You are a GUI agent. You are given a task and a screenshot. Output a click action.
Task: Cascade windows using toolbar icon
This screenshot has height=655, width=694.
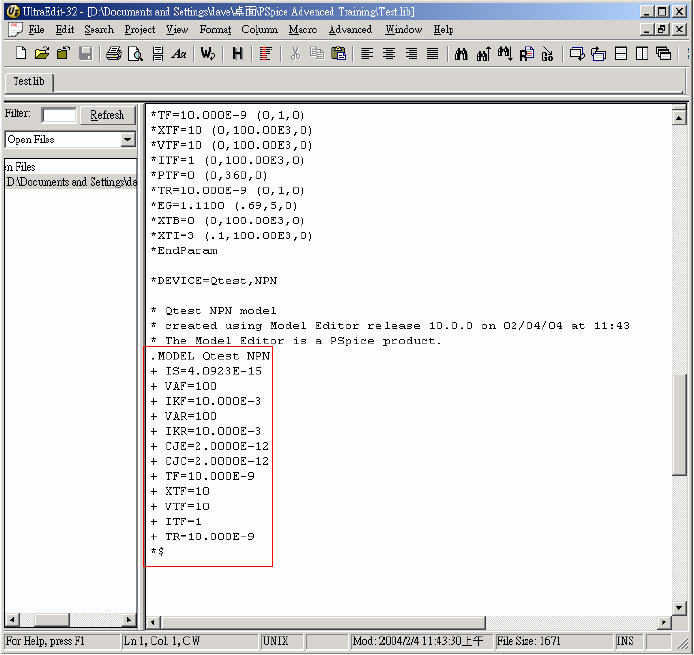663,54
